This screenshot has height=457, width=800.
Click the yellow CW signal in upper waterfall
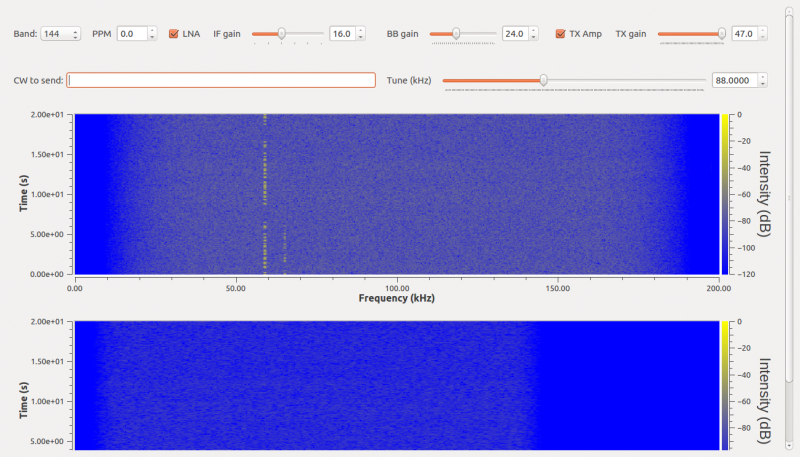[x=265, y=194]
